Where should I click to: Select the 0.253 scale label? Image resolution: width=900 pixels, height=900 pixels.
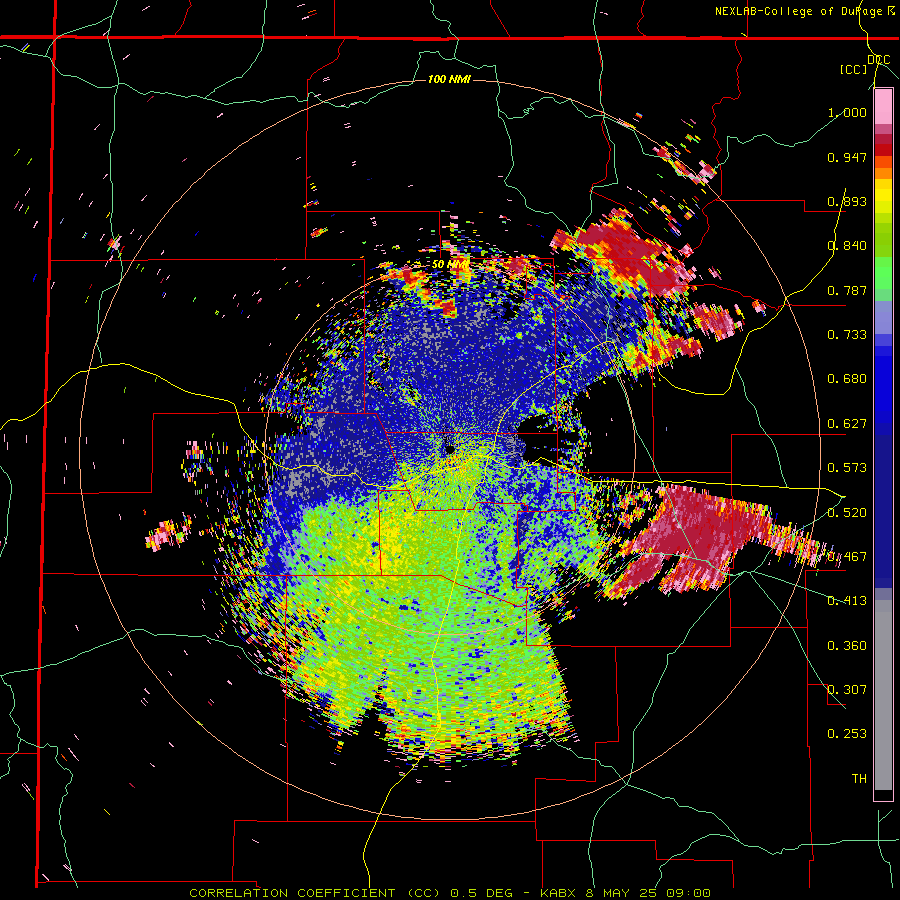point(847,734)
